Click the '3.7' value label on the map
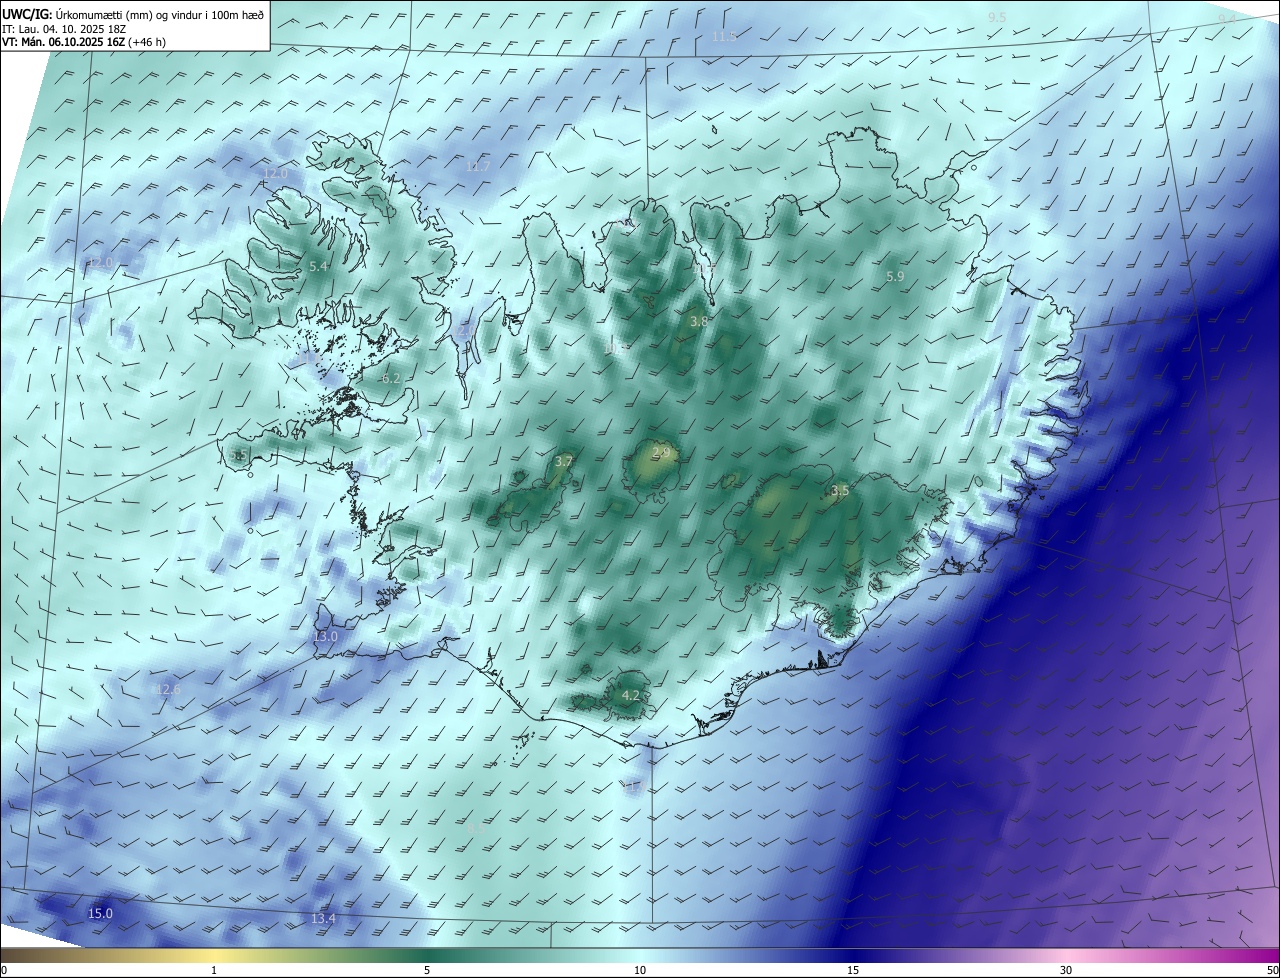 tap(563, 462)
